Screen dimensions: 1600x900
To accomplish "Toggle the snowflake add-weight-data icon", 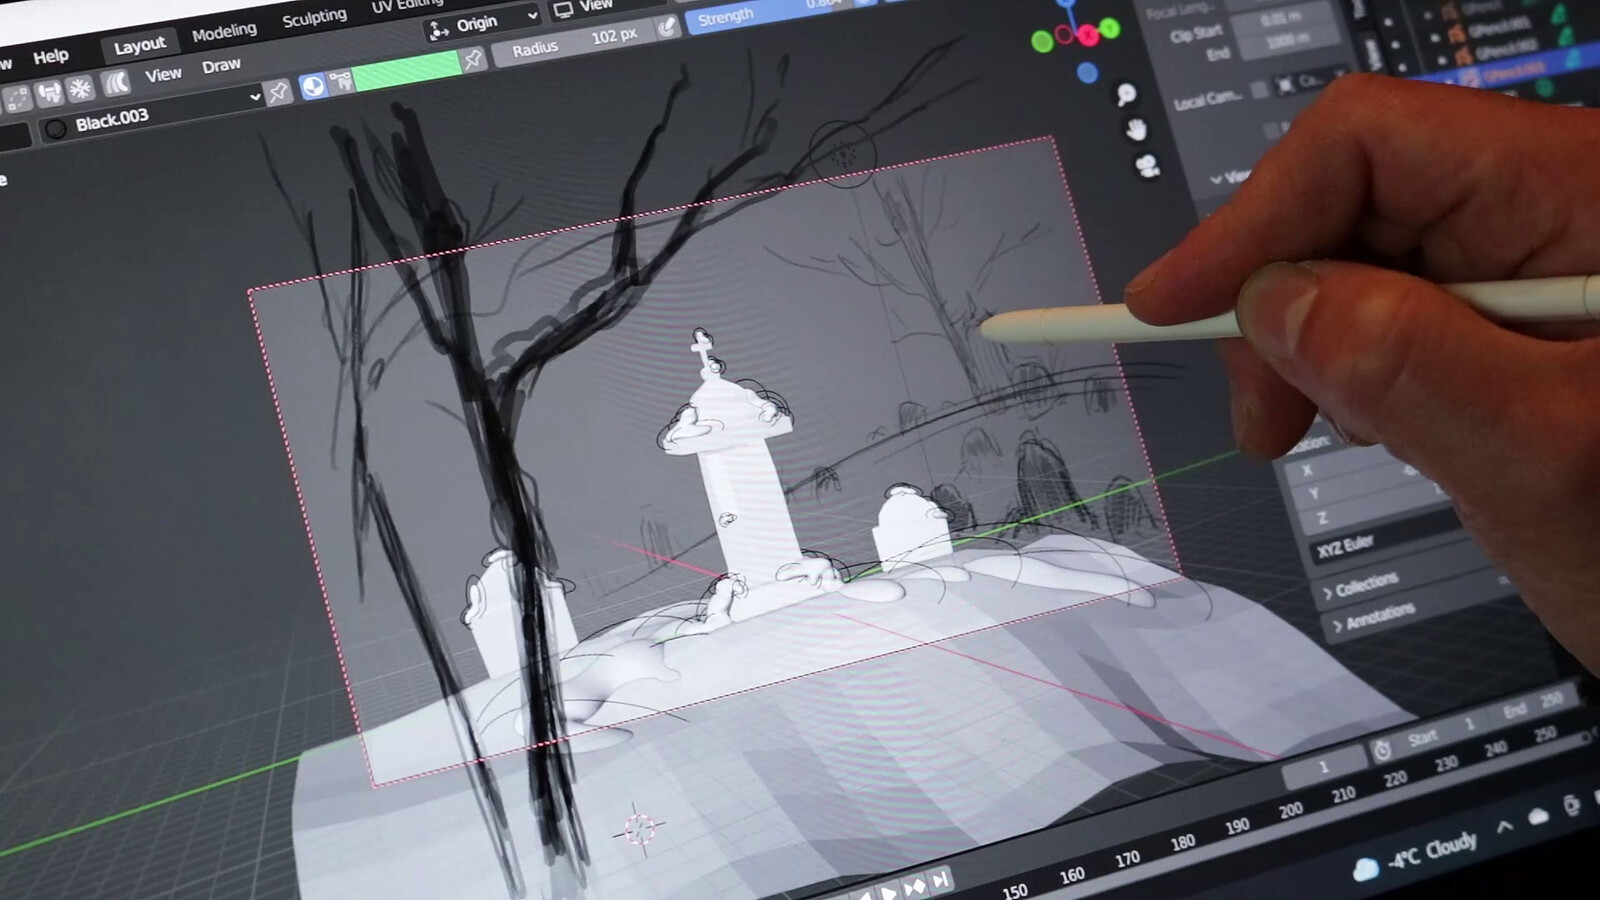I will tap(81, 90).
